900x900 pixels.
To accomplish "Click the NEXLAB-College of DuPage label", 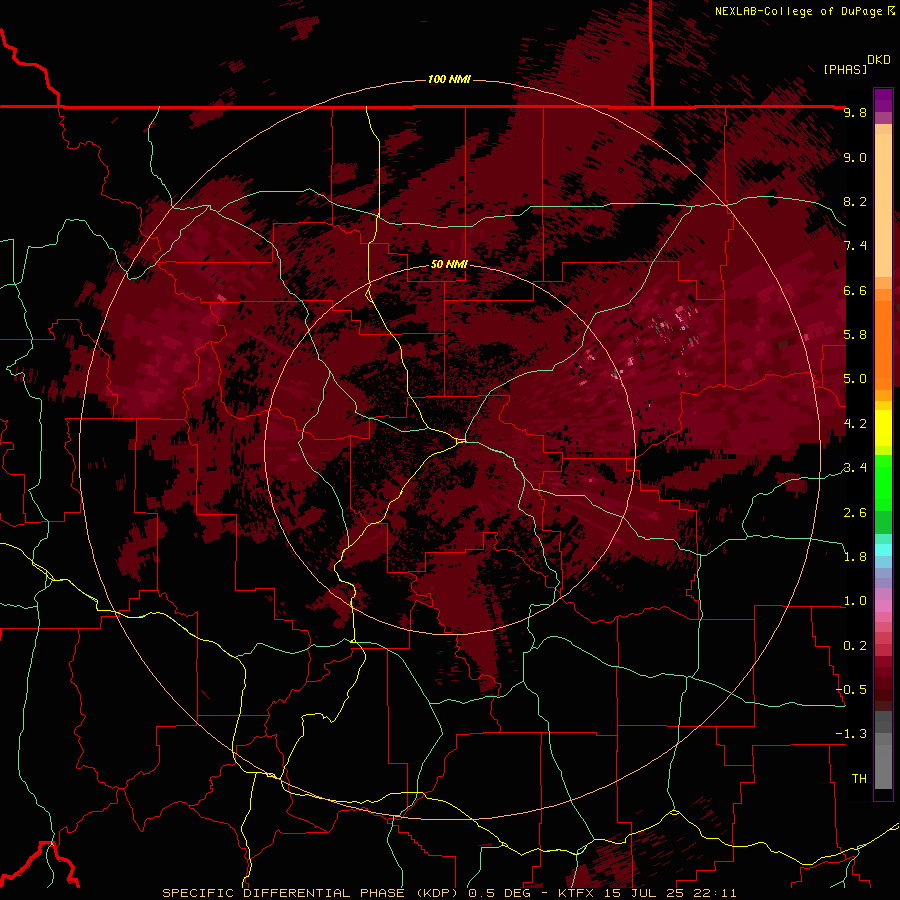I will click(x=799, y=11).
